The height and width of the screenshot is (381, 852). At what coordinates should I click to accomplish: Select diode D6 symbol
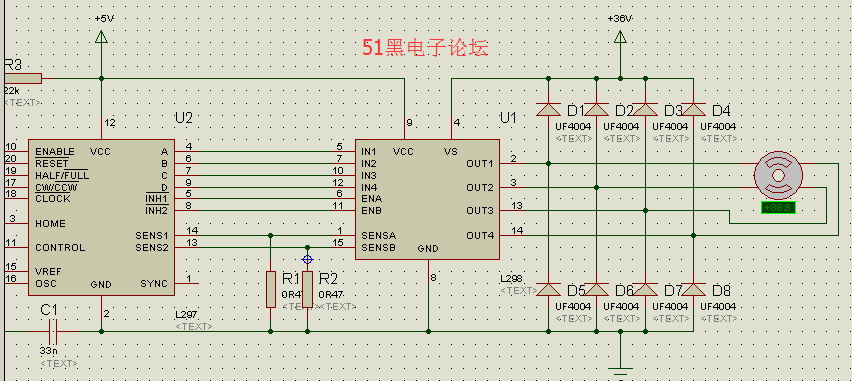[596, 289]
